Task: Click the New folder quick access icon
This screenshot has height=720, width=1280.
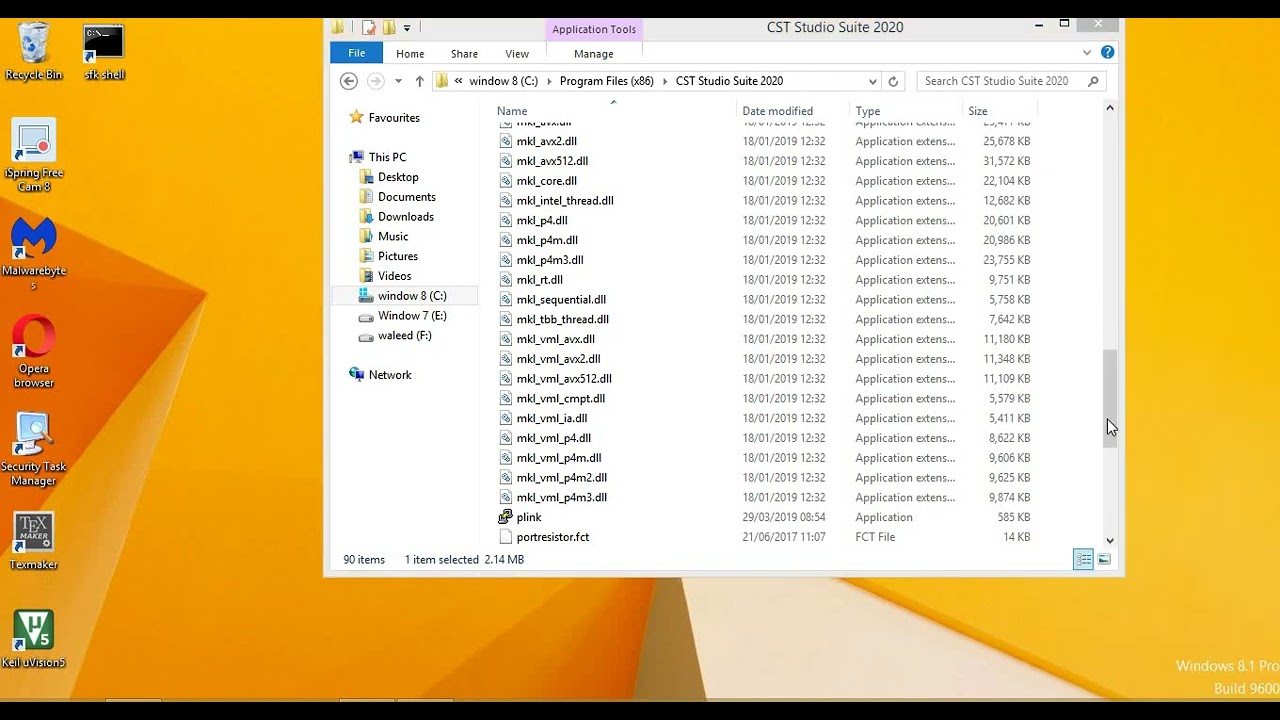Action: coord(389,27)
